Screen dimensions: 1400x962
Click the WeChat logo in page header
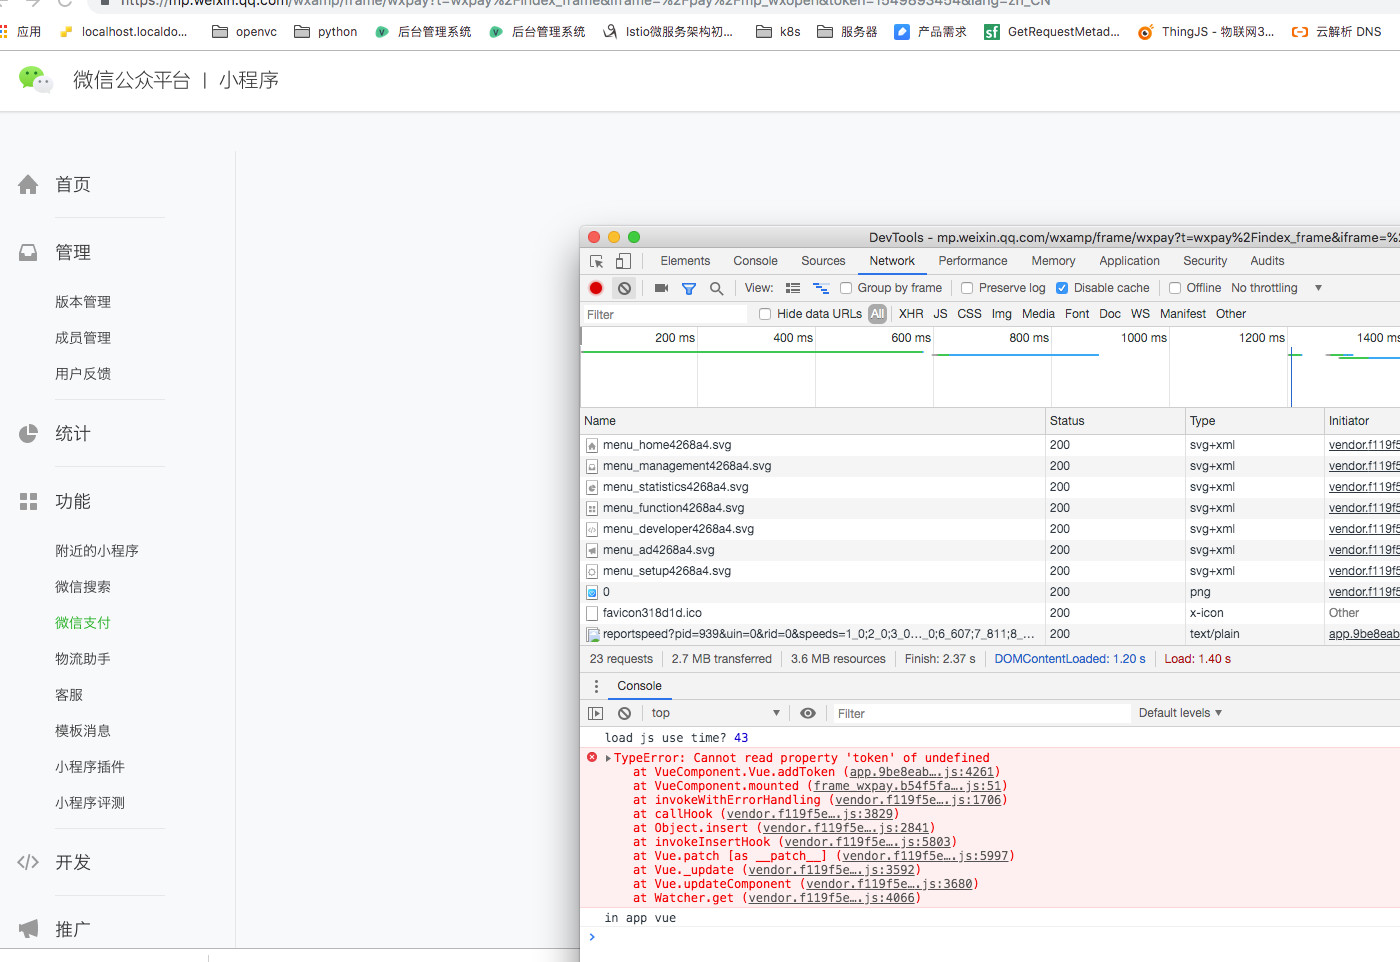(35, 79)
